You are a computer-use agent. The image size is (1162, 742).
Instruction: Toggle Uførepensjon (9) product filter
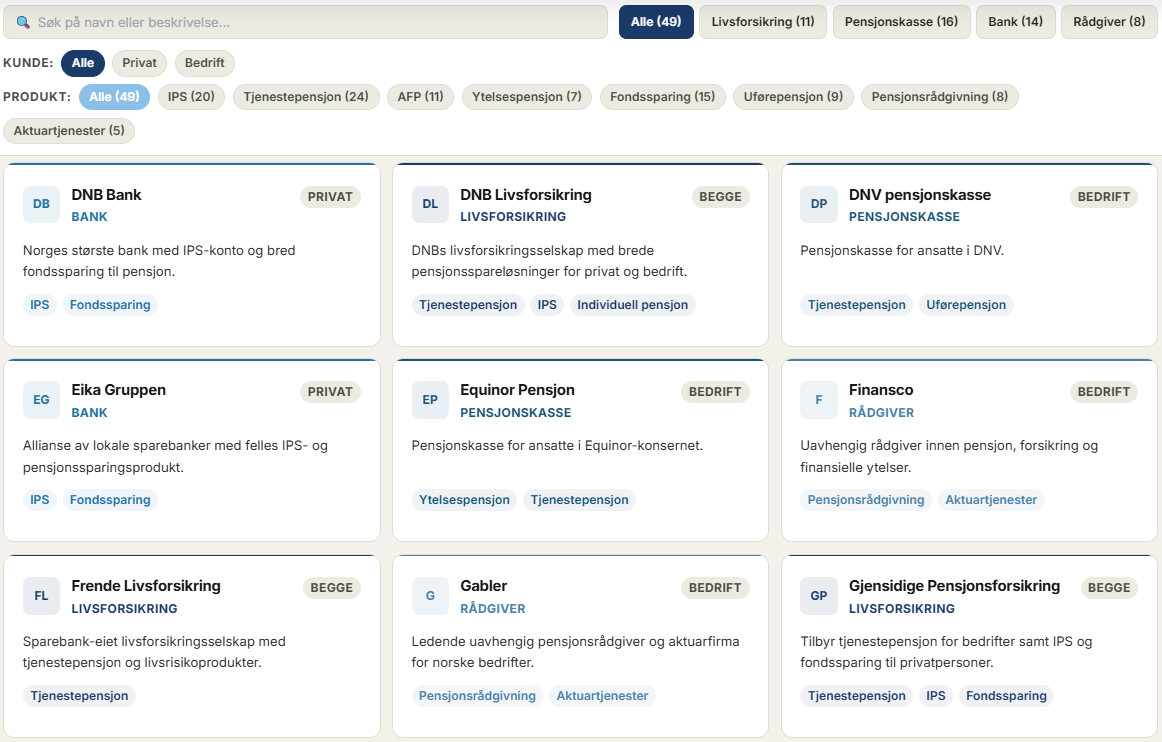click(x=793, y=97)
